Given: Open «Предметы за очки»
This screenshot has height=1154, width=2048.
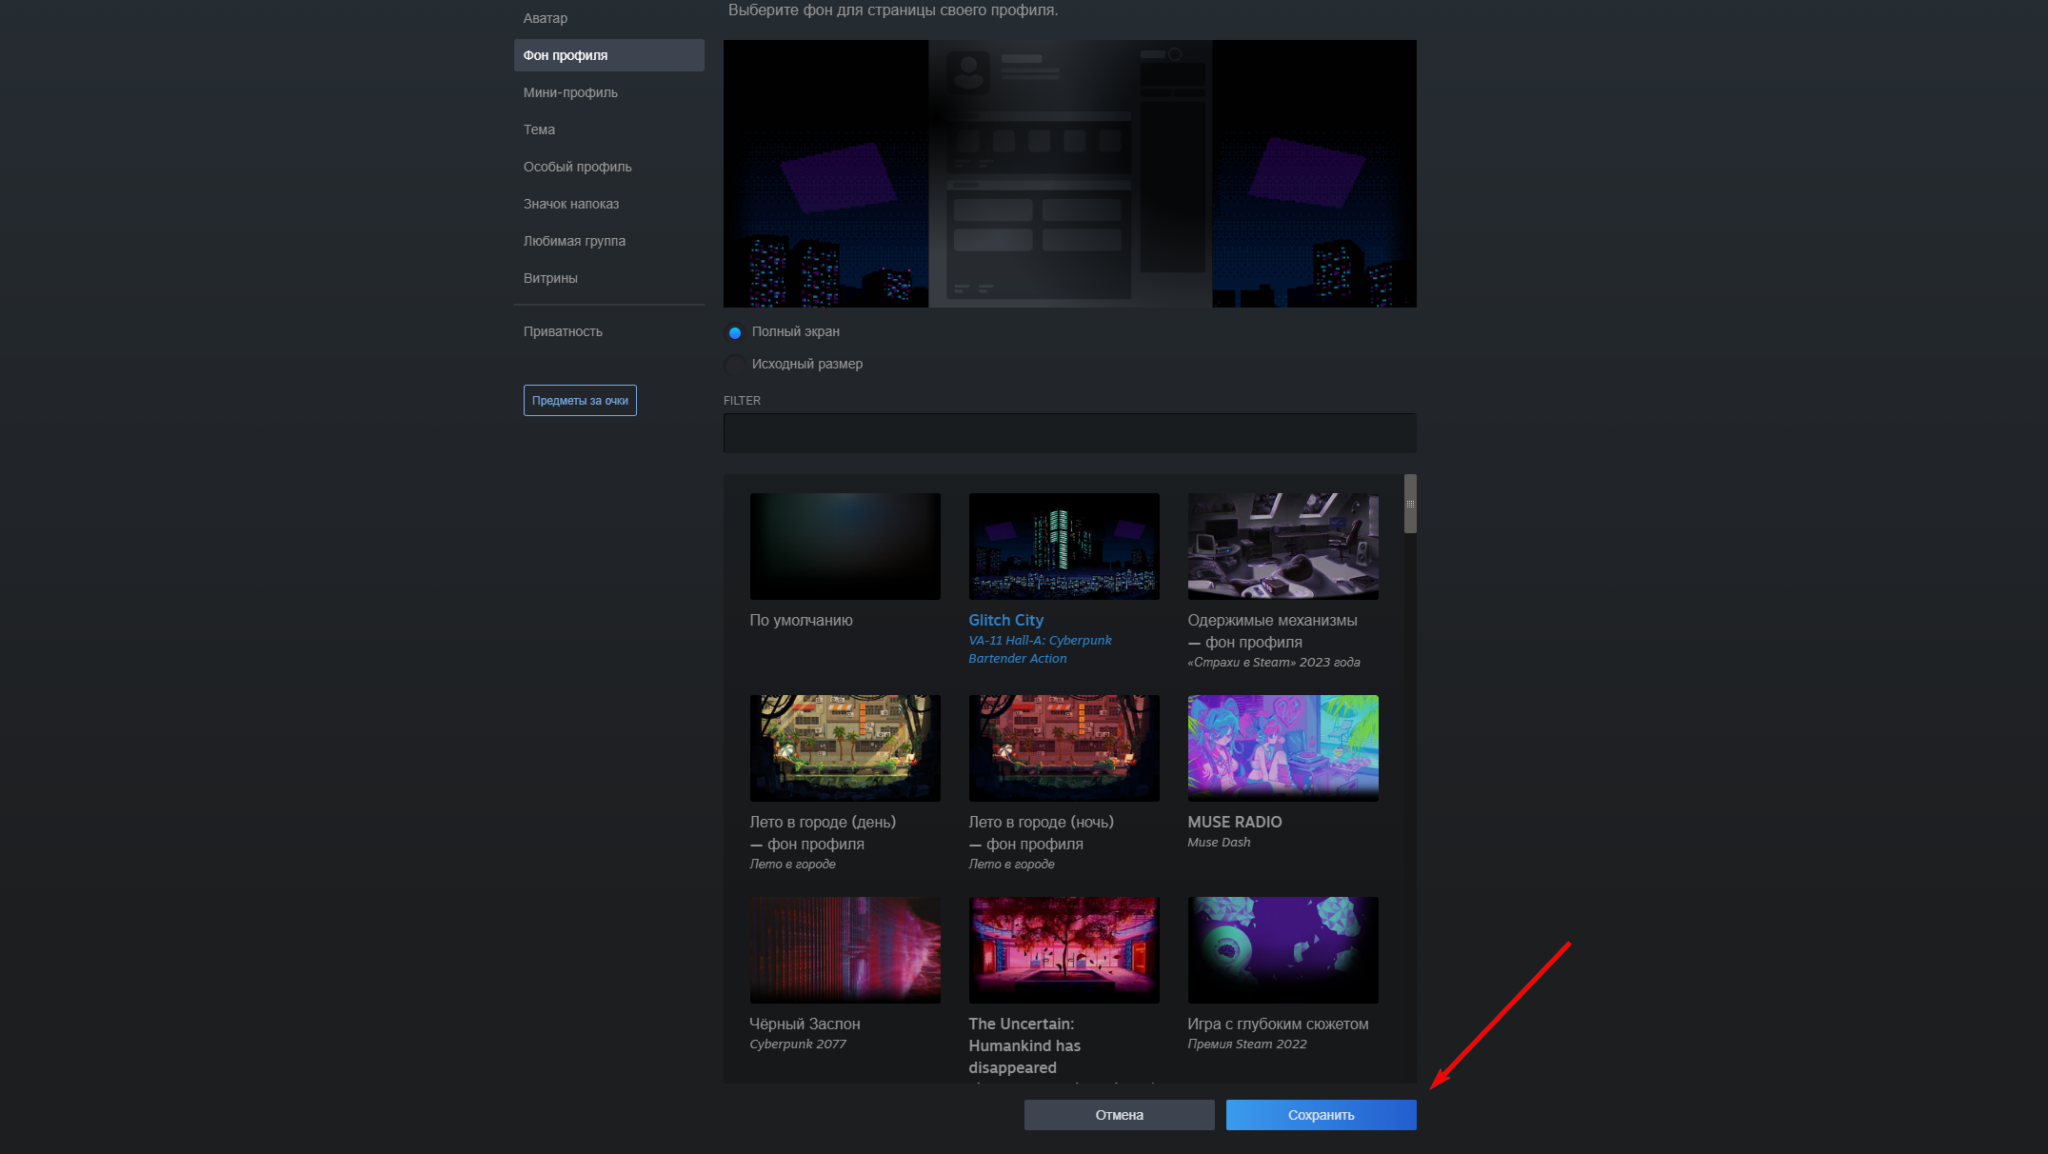Looking at the screenshot, I should [x=580, y=399].
